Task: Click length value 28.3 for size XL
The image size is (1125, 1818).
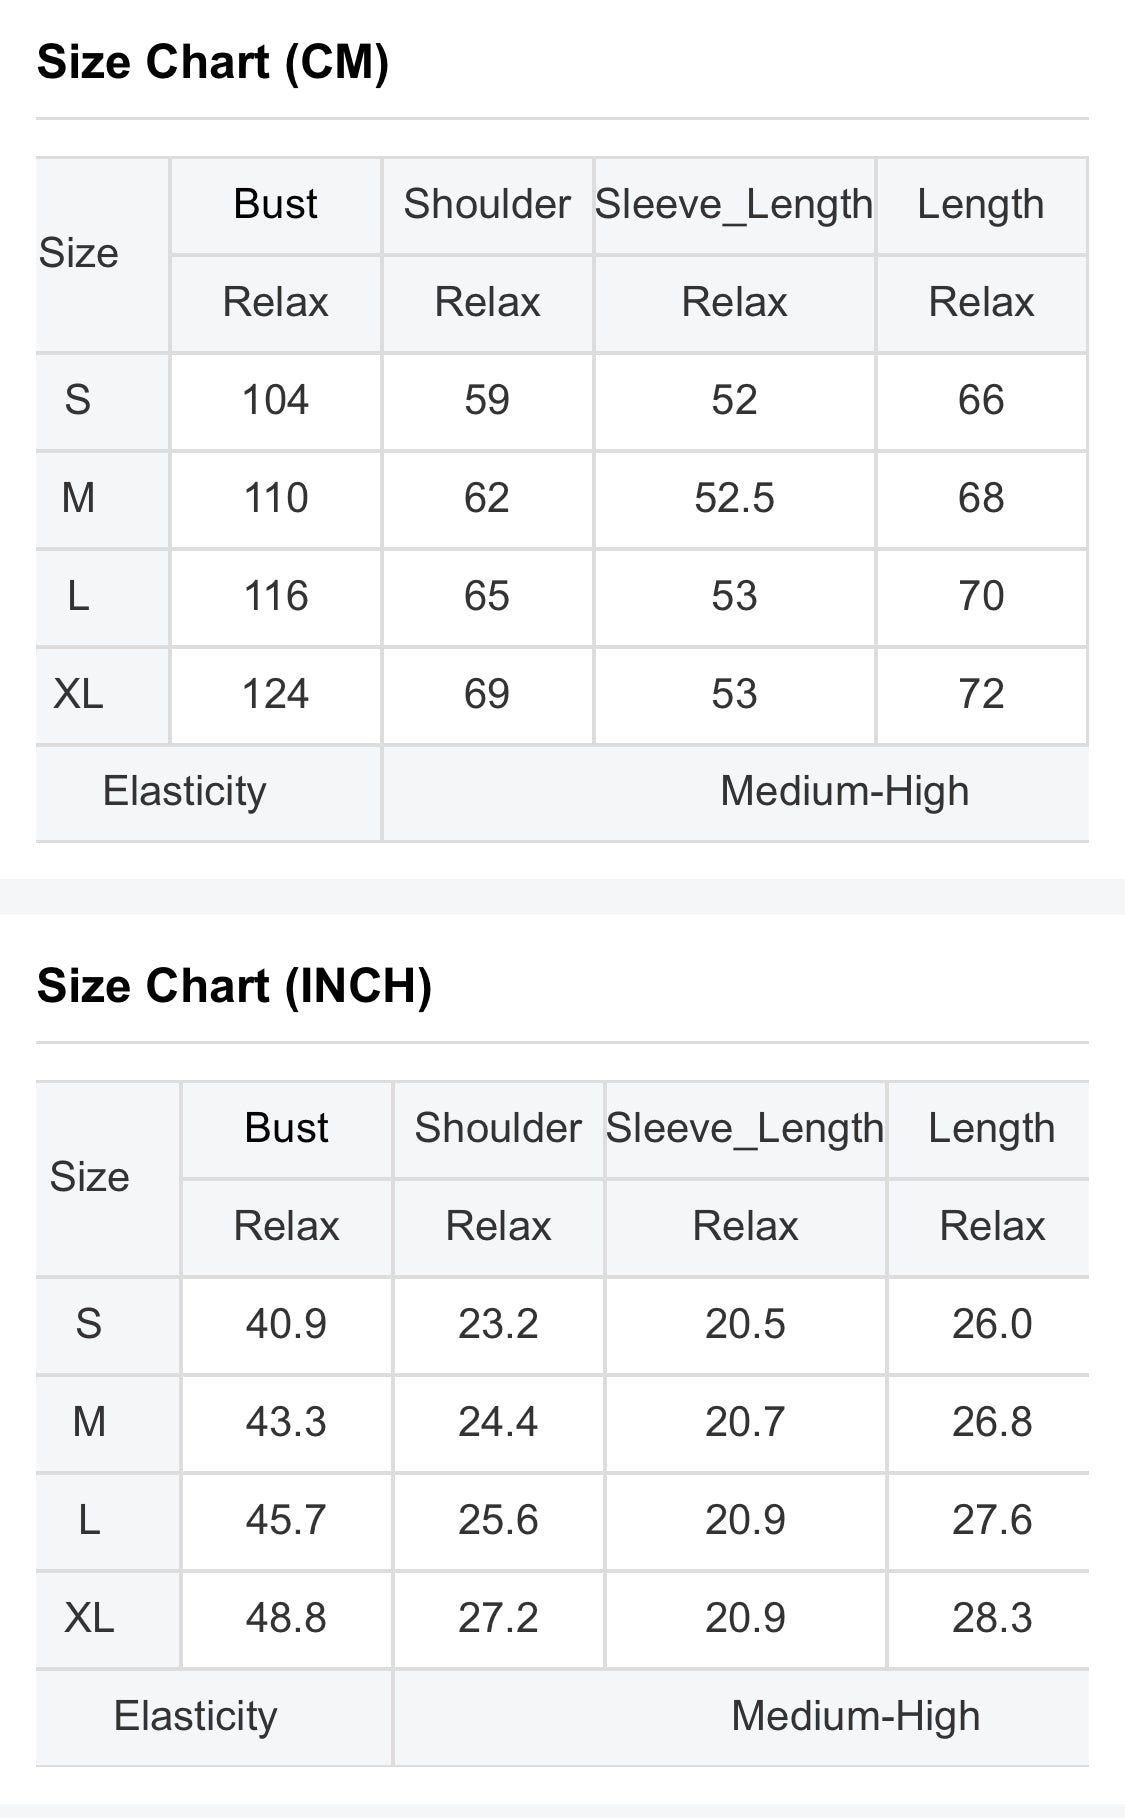Action: coord(992,1619)
